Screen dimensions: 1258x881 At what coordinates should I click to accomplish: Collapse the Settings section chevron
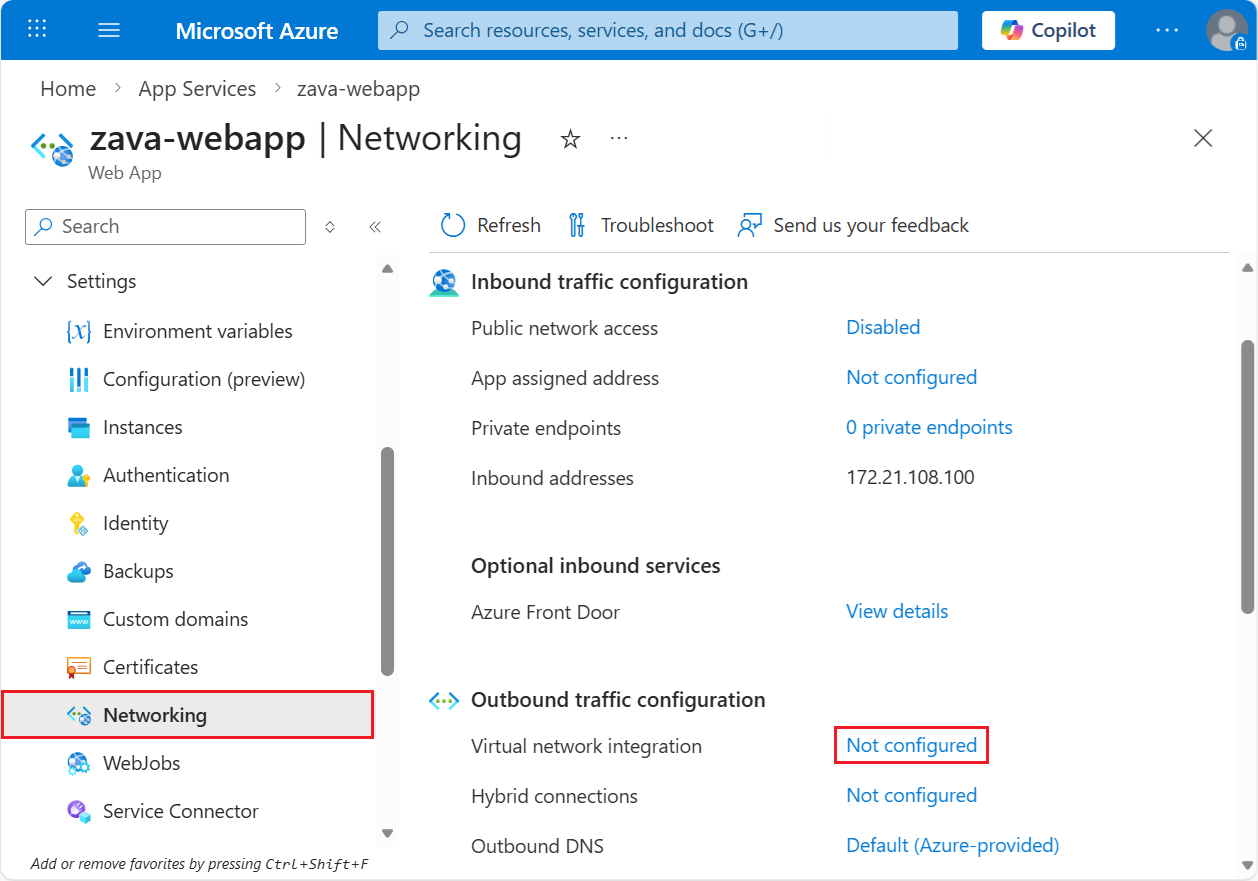pyautogui.click(x=43, y=281)
